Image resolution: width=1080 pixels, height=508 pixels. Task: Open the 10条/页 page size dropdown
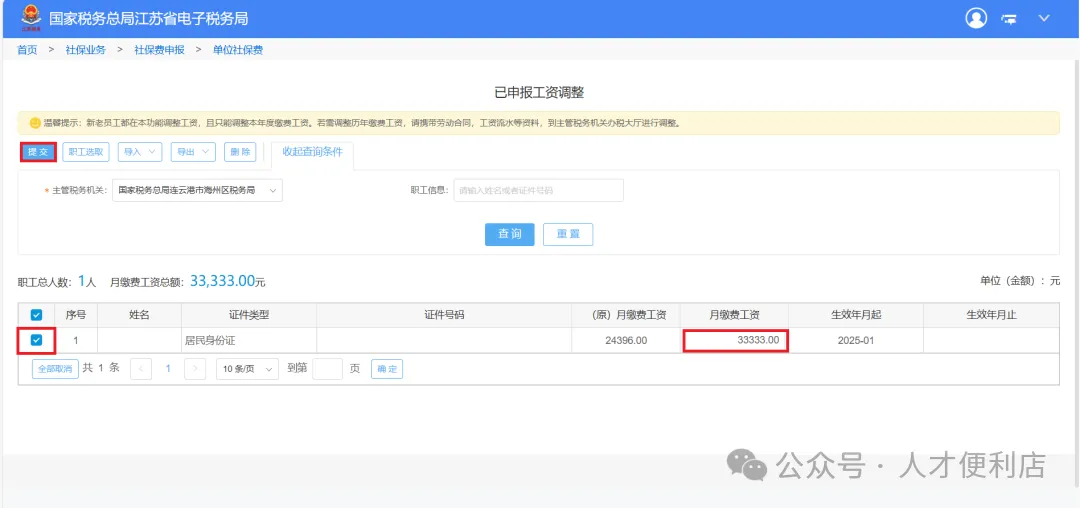coord(247,369)
